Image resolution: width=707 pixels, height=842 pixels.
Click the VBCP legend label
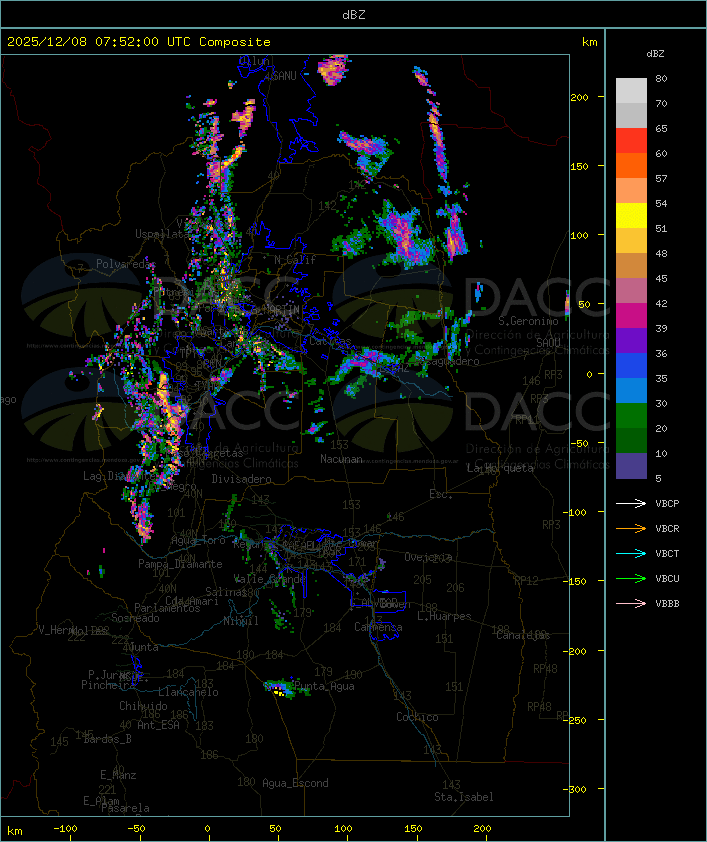(667, 503)
